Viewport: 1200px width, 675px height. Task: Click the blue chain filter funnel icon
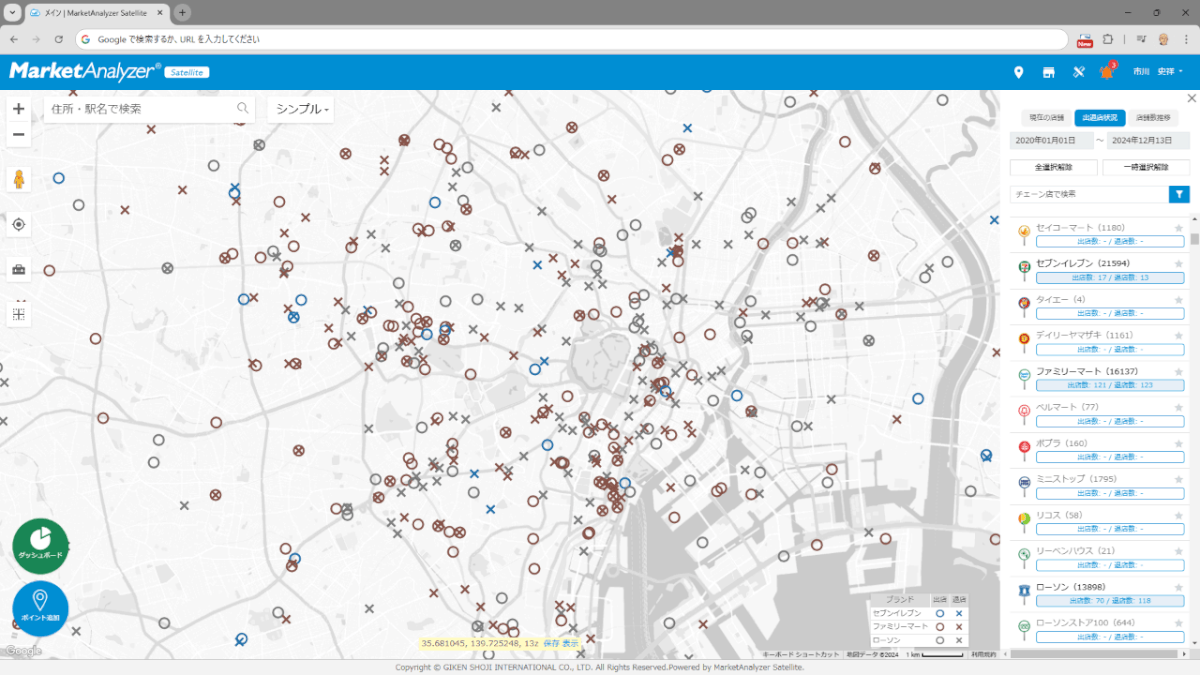coord(1180,194)
